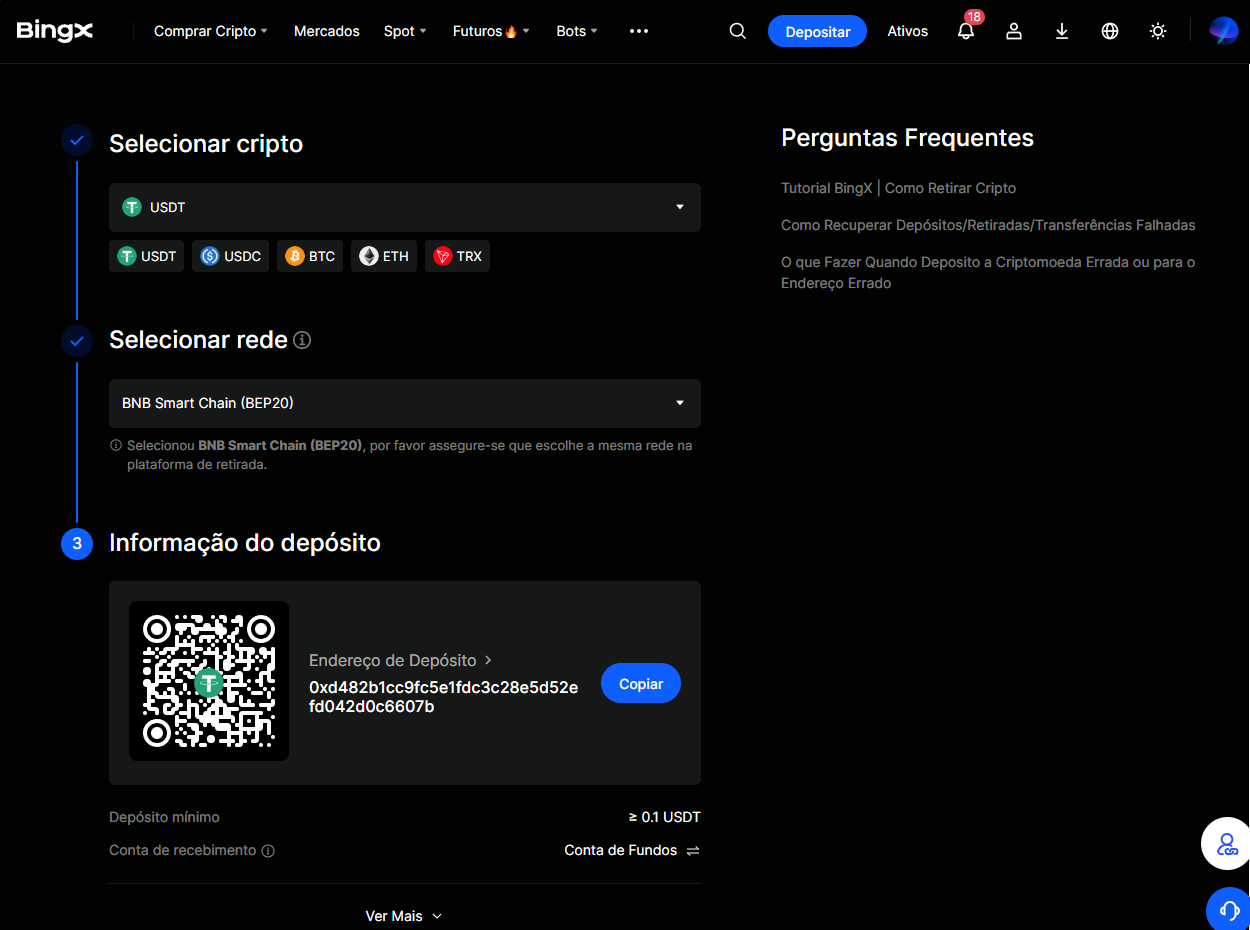Select the USDC quick chip

pyautogui.click(x=231, y=256)
